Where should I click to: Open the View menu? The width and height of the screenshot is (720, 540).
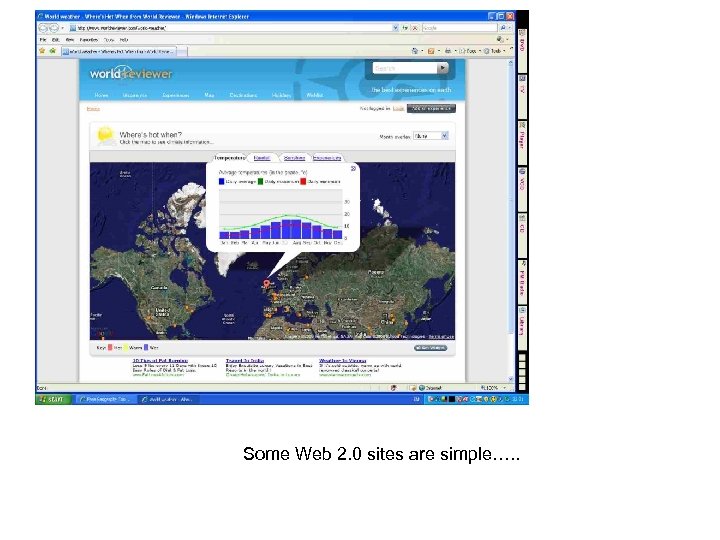coord(69,40)
